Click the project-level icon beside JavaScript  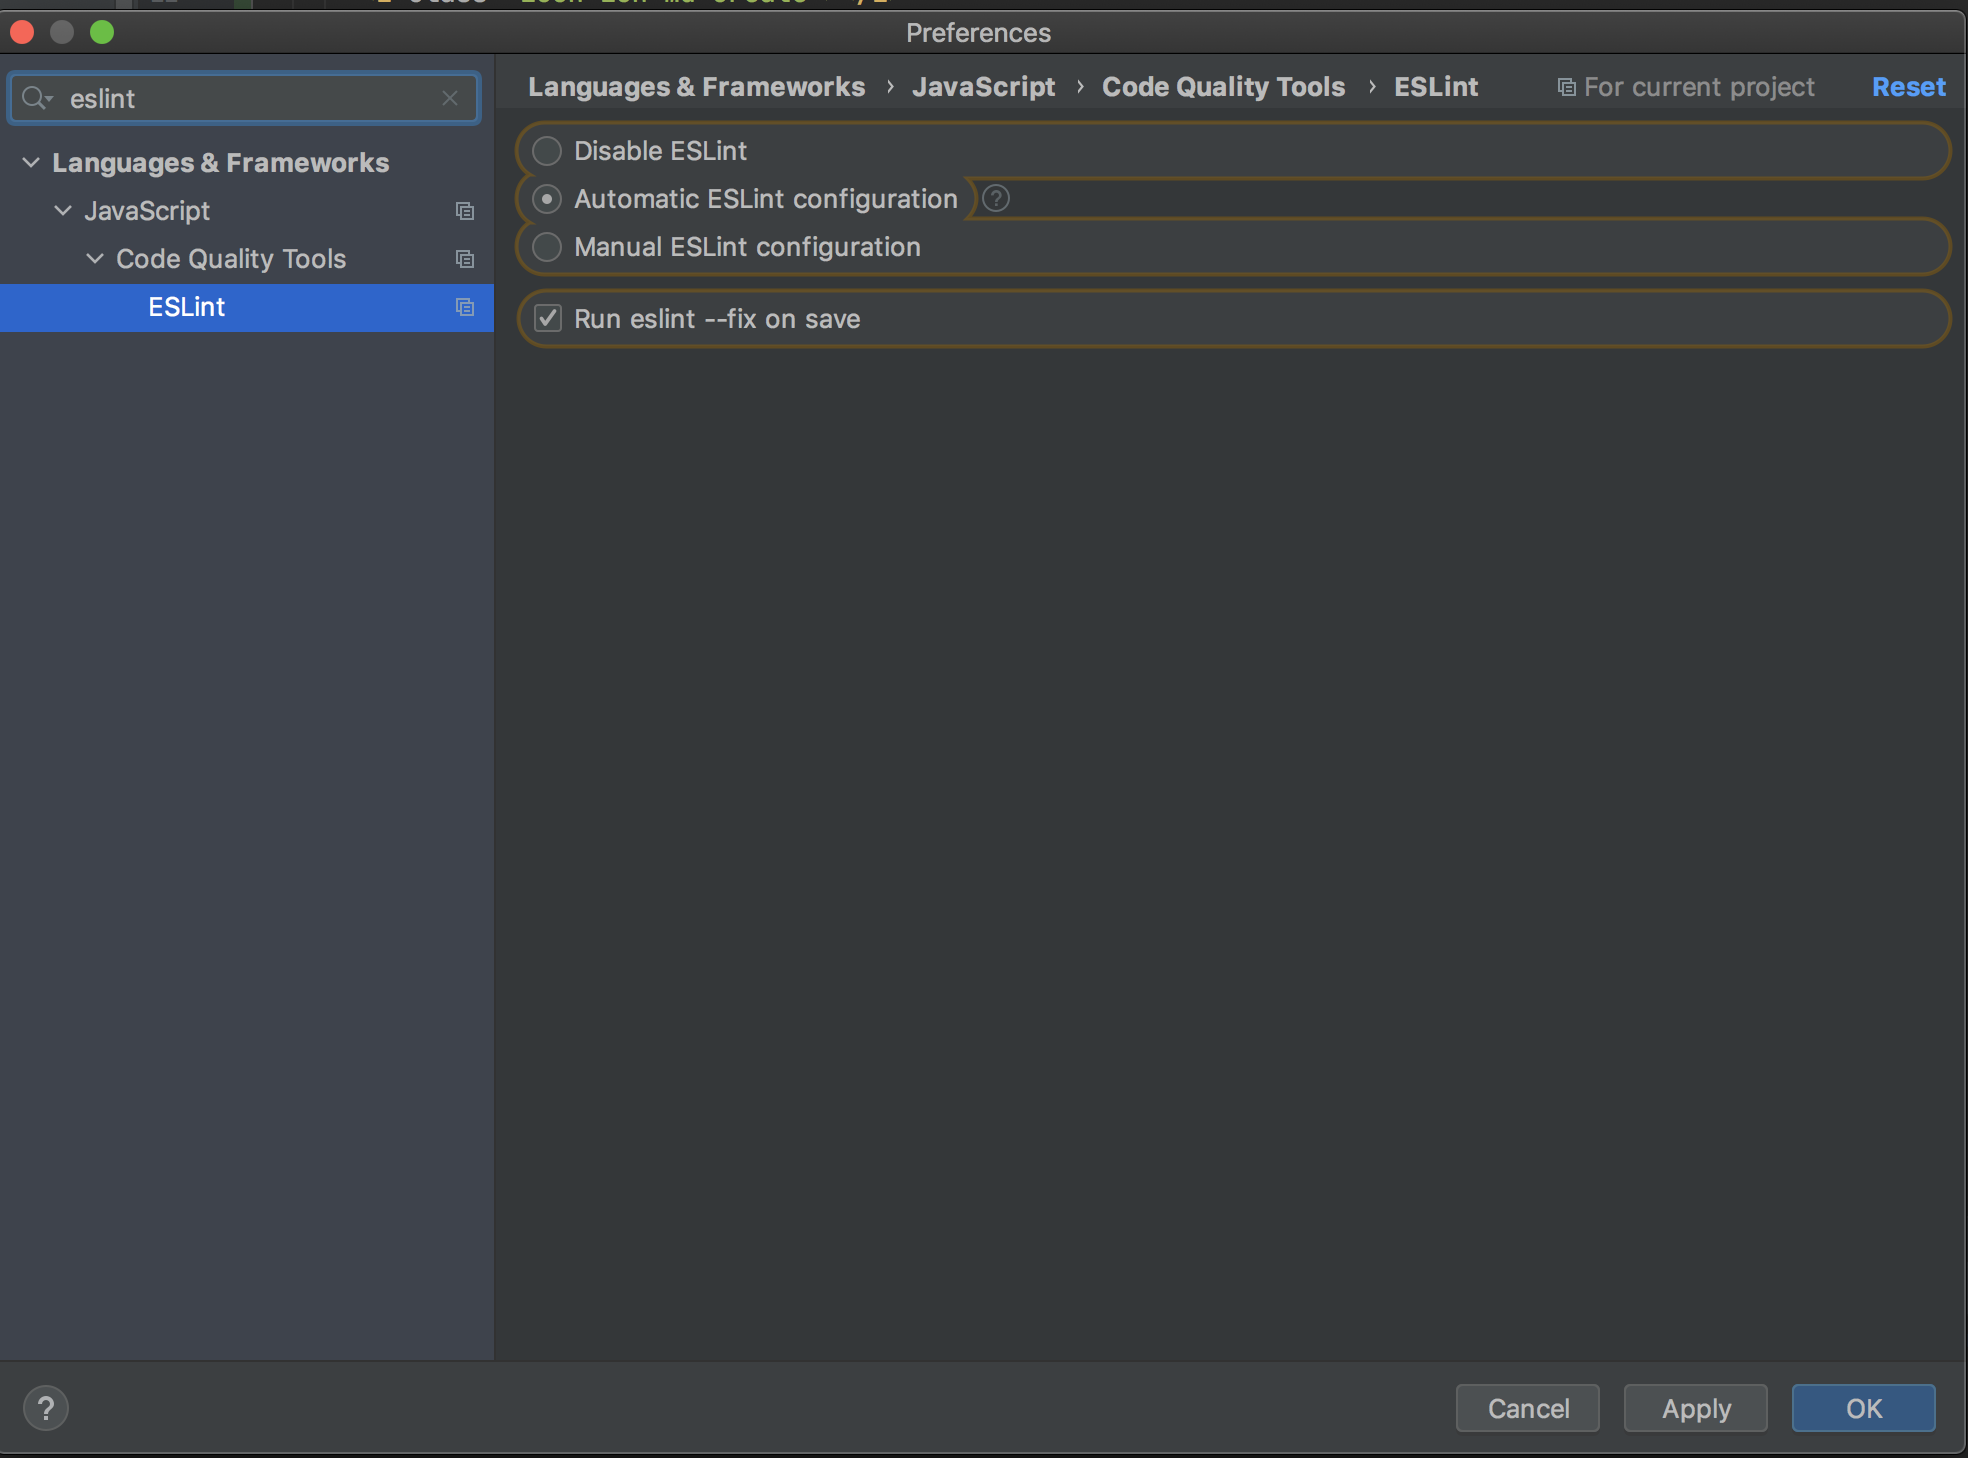465,211
